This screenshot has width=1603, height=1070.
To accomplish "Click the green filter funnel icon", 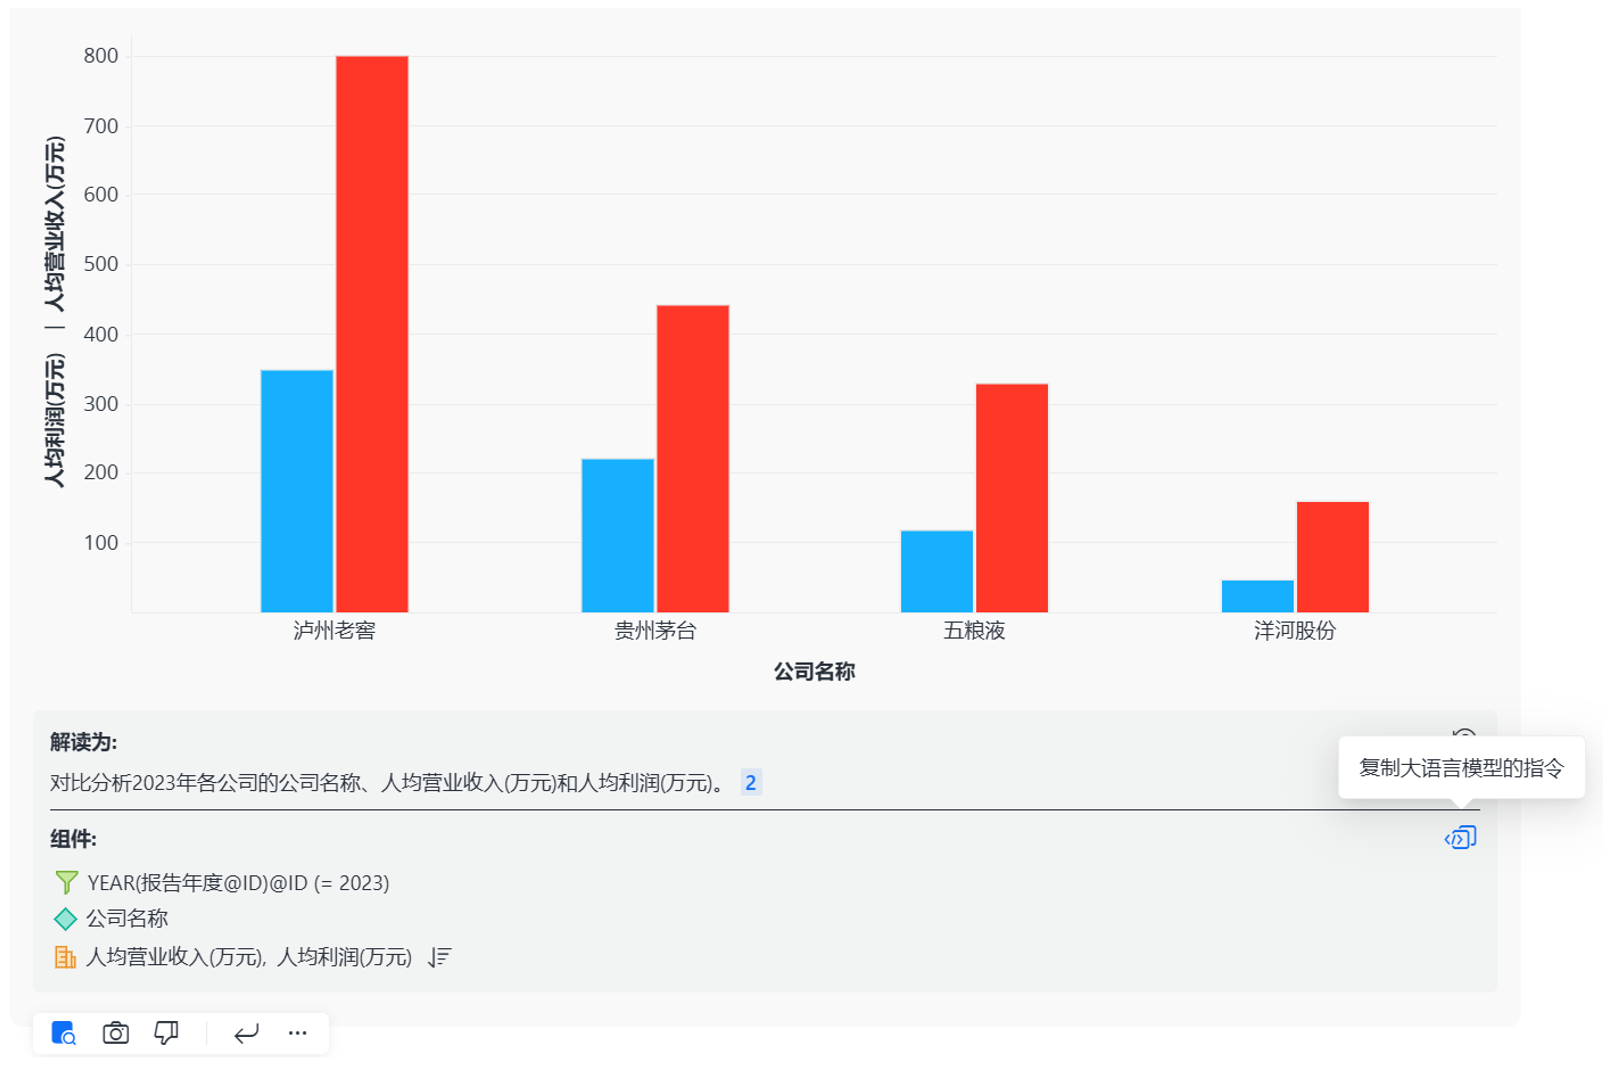I will [x=64, y=883].
